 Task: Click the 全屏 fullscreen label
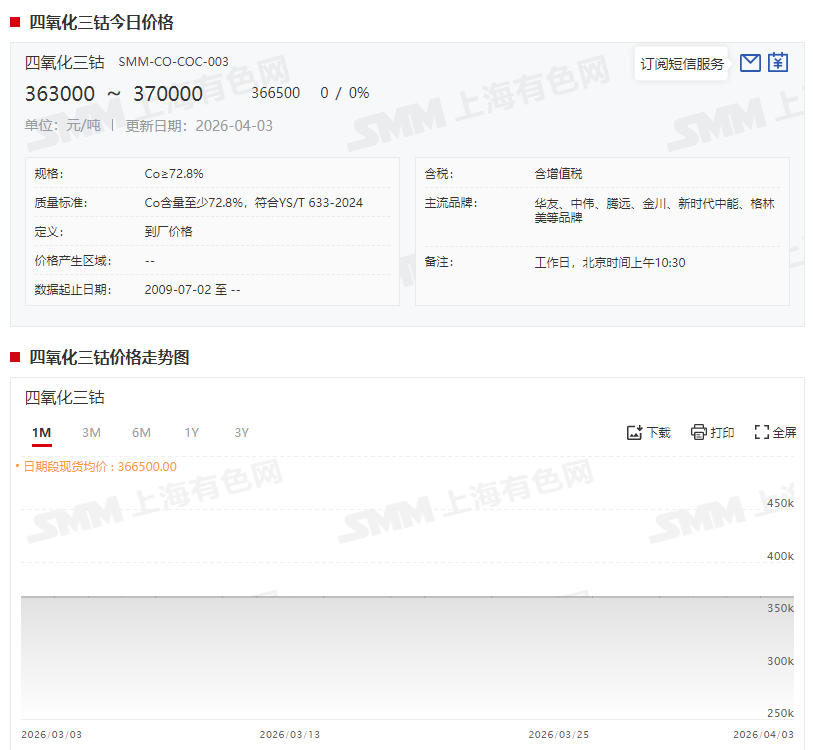tap(784, 433)
